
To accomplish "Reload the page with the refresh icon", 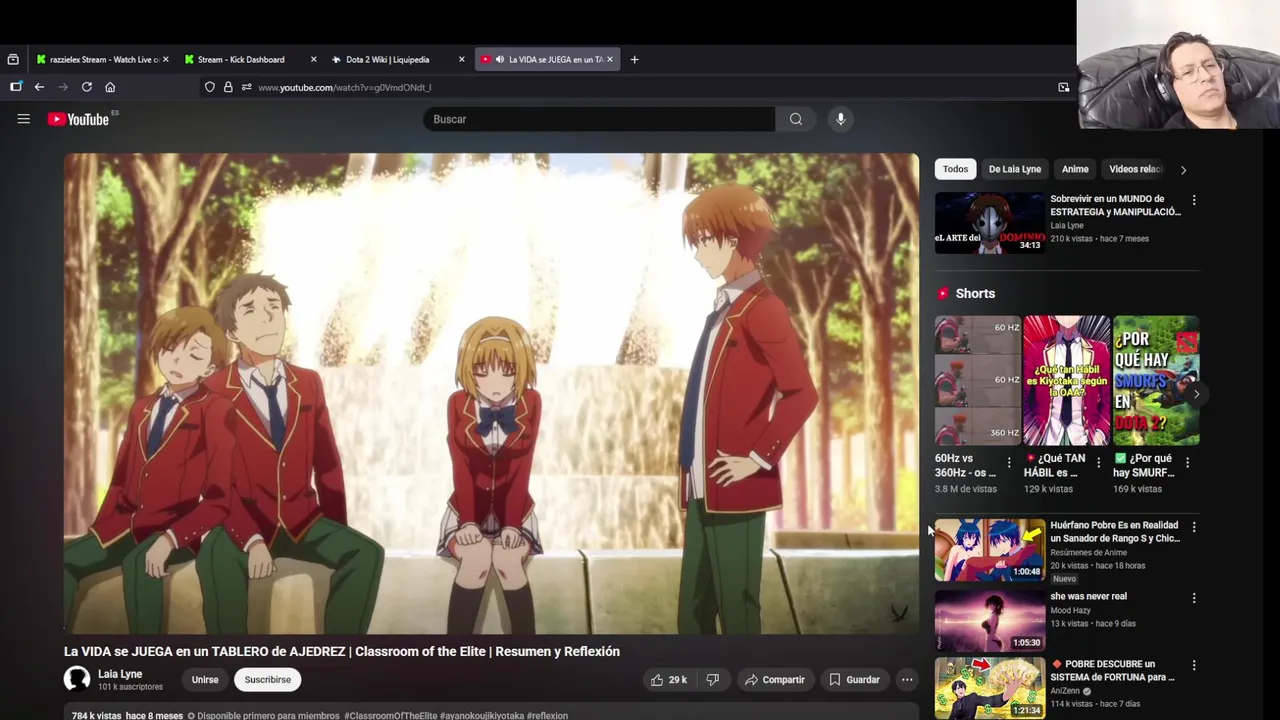I will coord(87,87).
